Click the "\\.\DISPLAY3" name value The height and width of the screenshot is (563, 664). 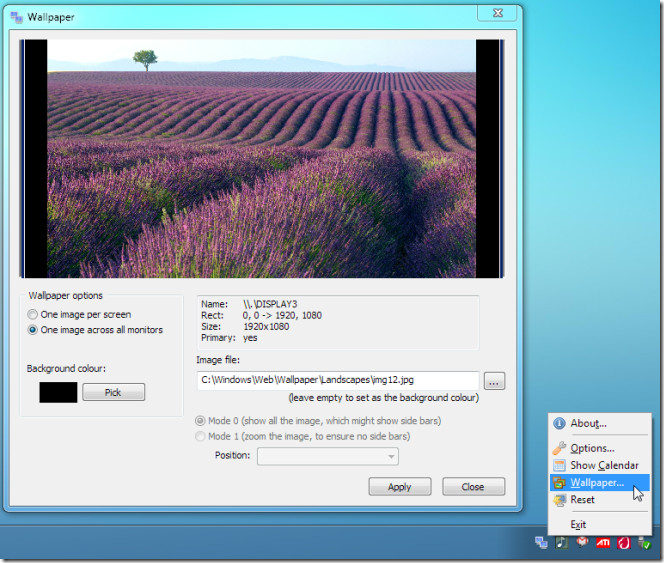tap(270, 304)
